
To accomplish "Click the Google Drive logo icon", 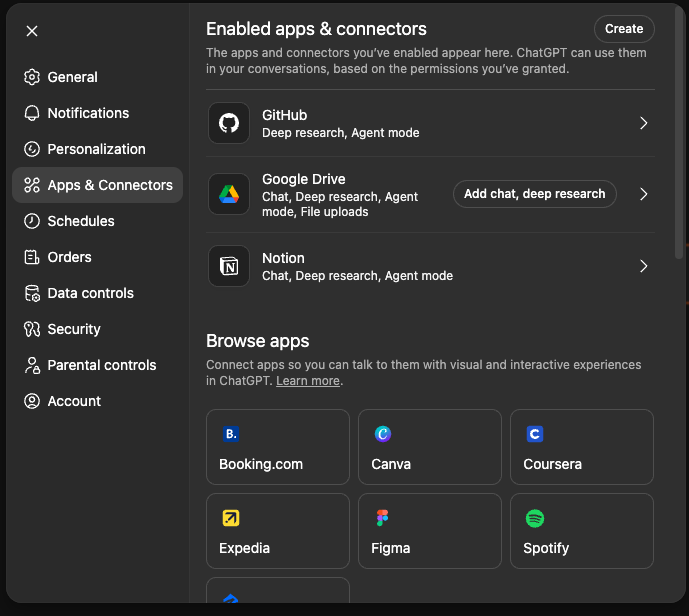I will pos(229,194).
